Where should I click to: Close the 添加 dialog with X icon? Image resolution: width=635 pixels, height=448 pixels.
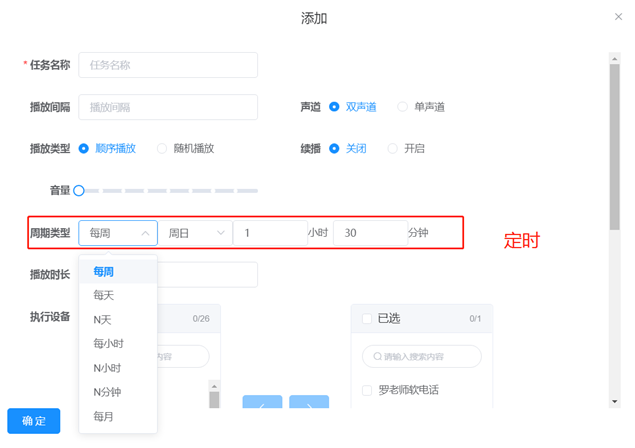618,17
